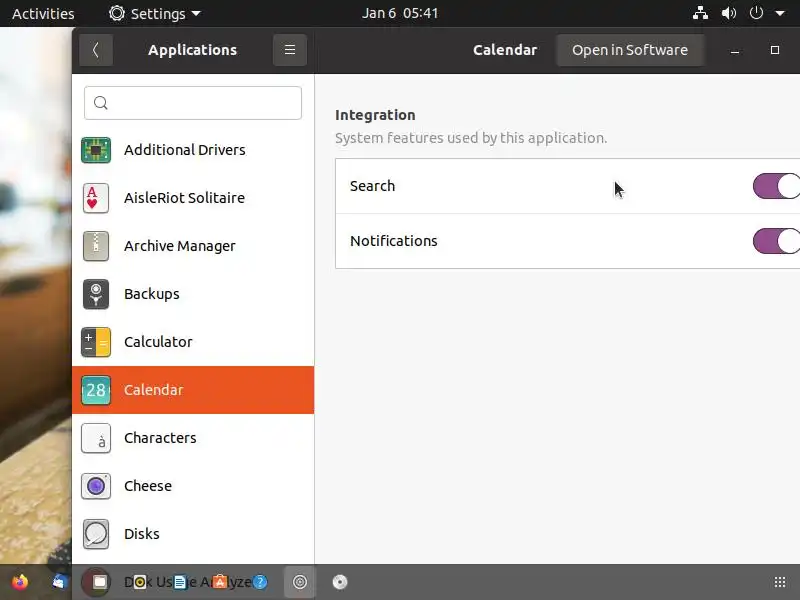
Task: Show all applications grid
Action: [x=780, y=582]
